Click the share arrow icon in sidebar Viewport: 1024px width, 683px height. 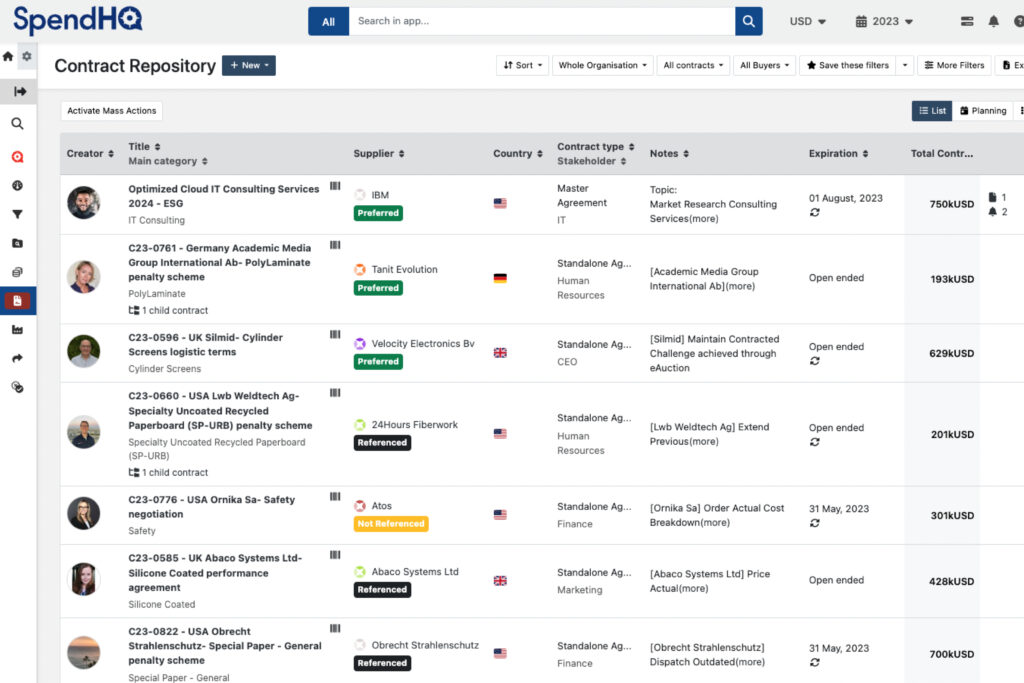click(17, 356)
